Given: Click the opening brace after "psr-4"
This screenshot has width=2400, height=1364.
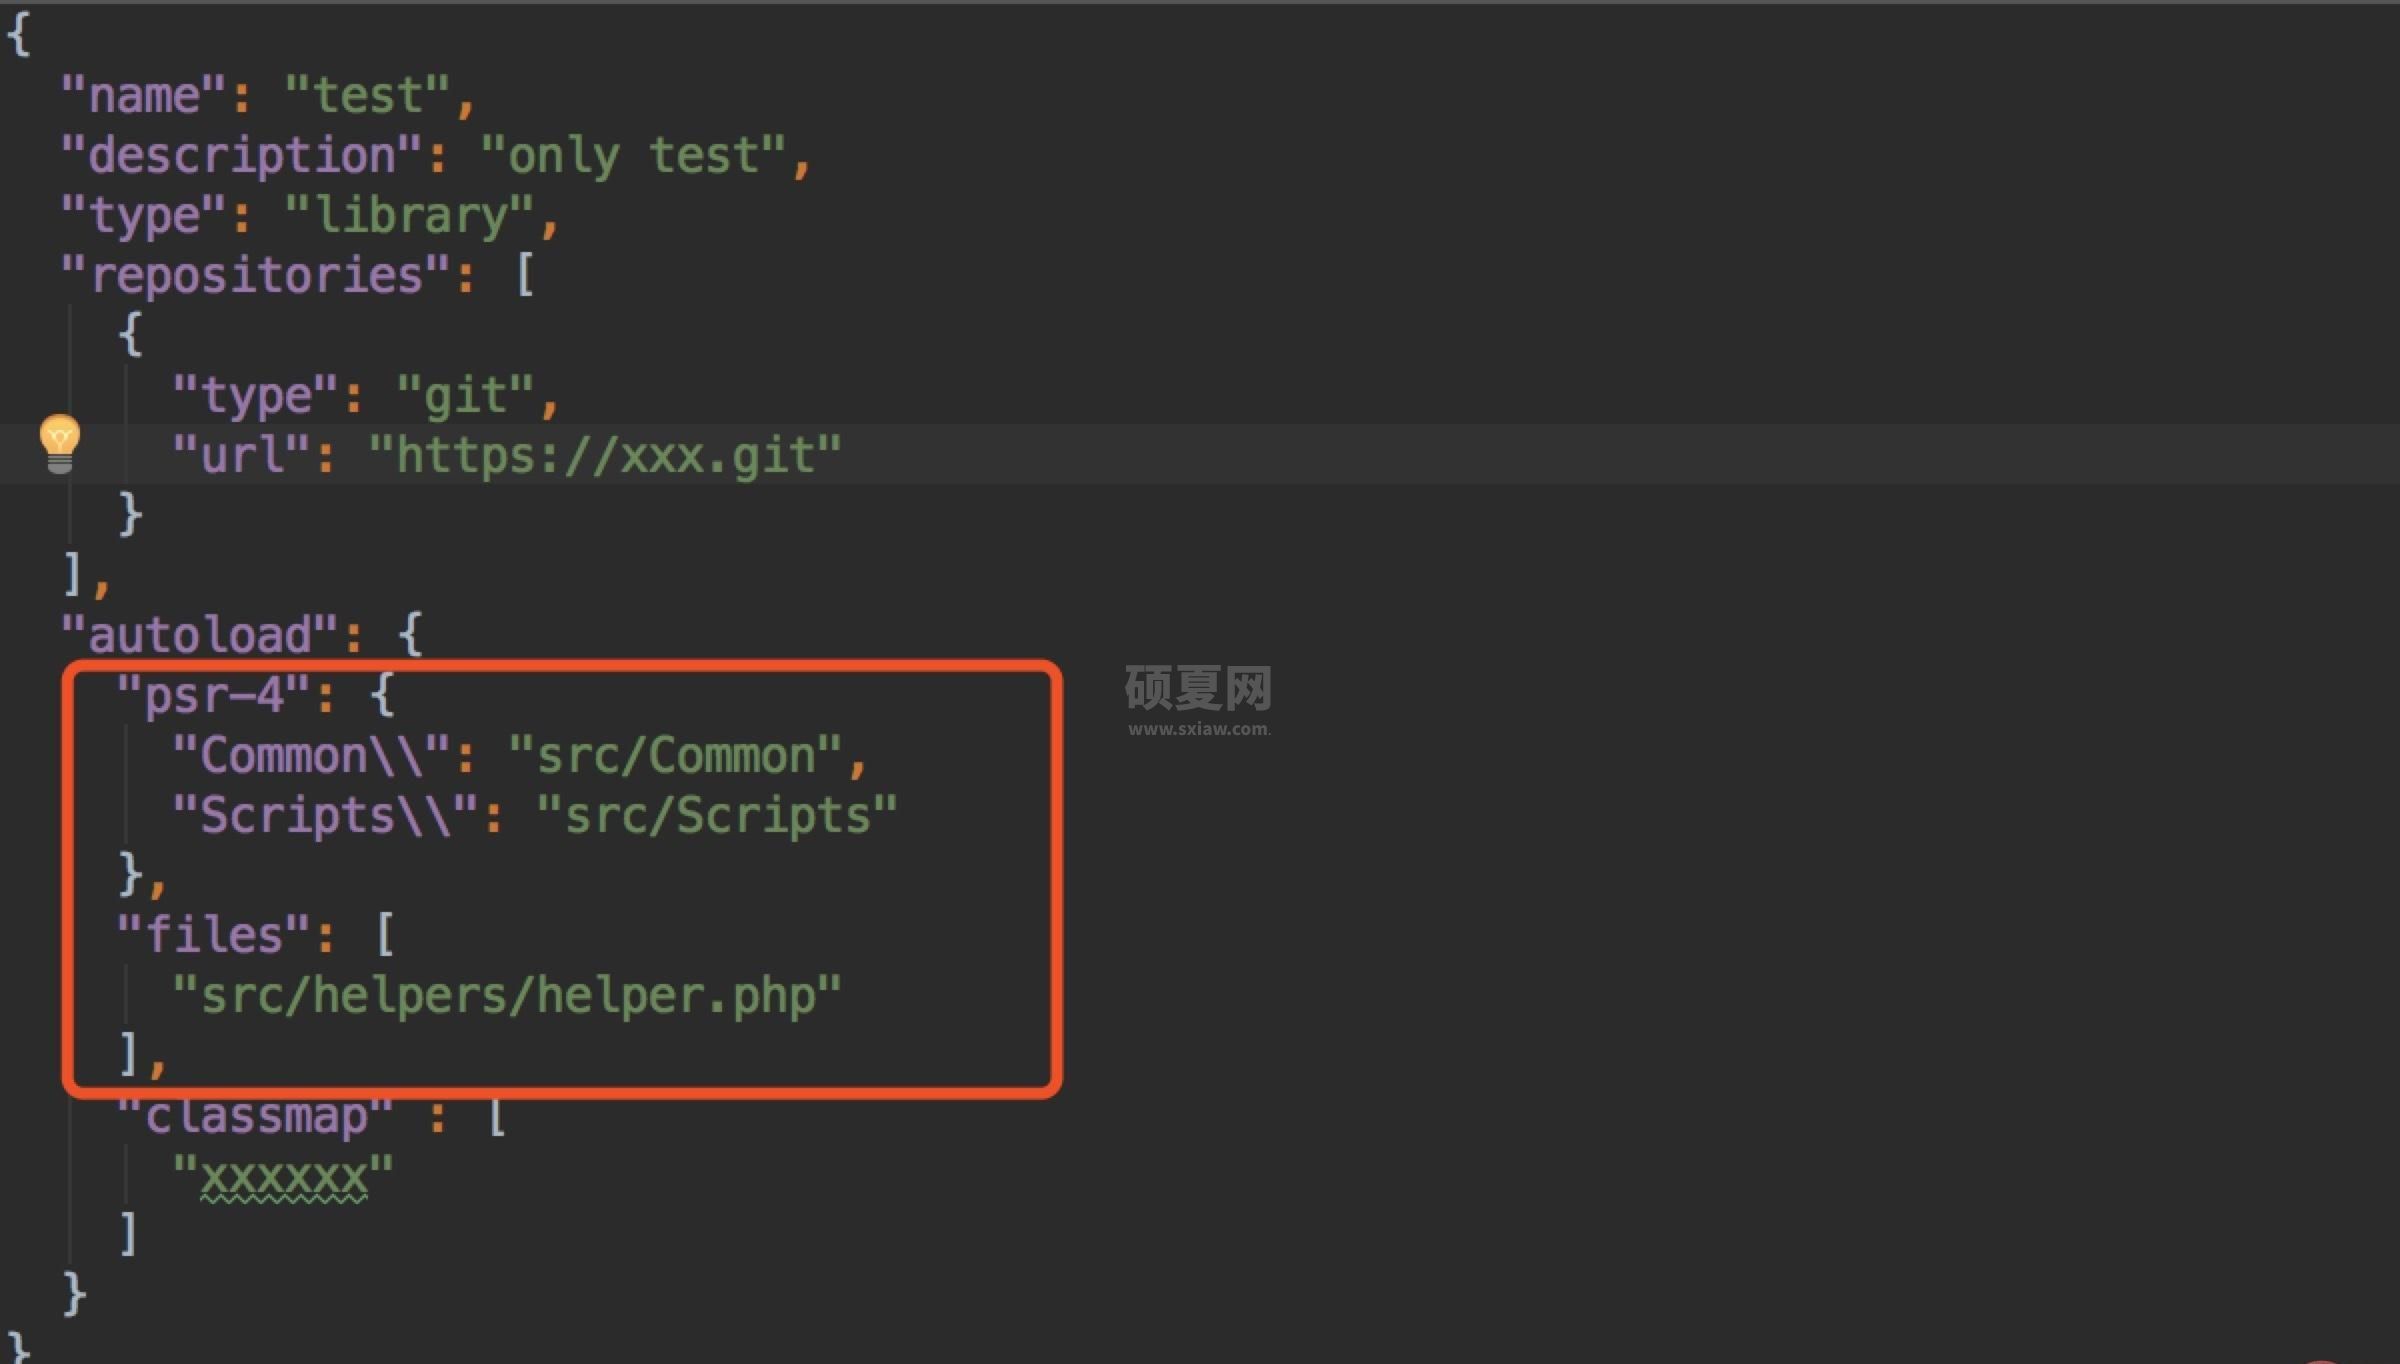Looking at the screenshot, I should coord(382,695).
